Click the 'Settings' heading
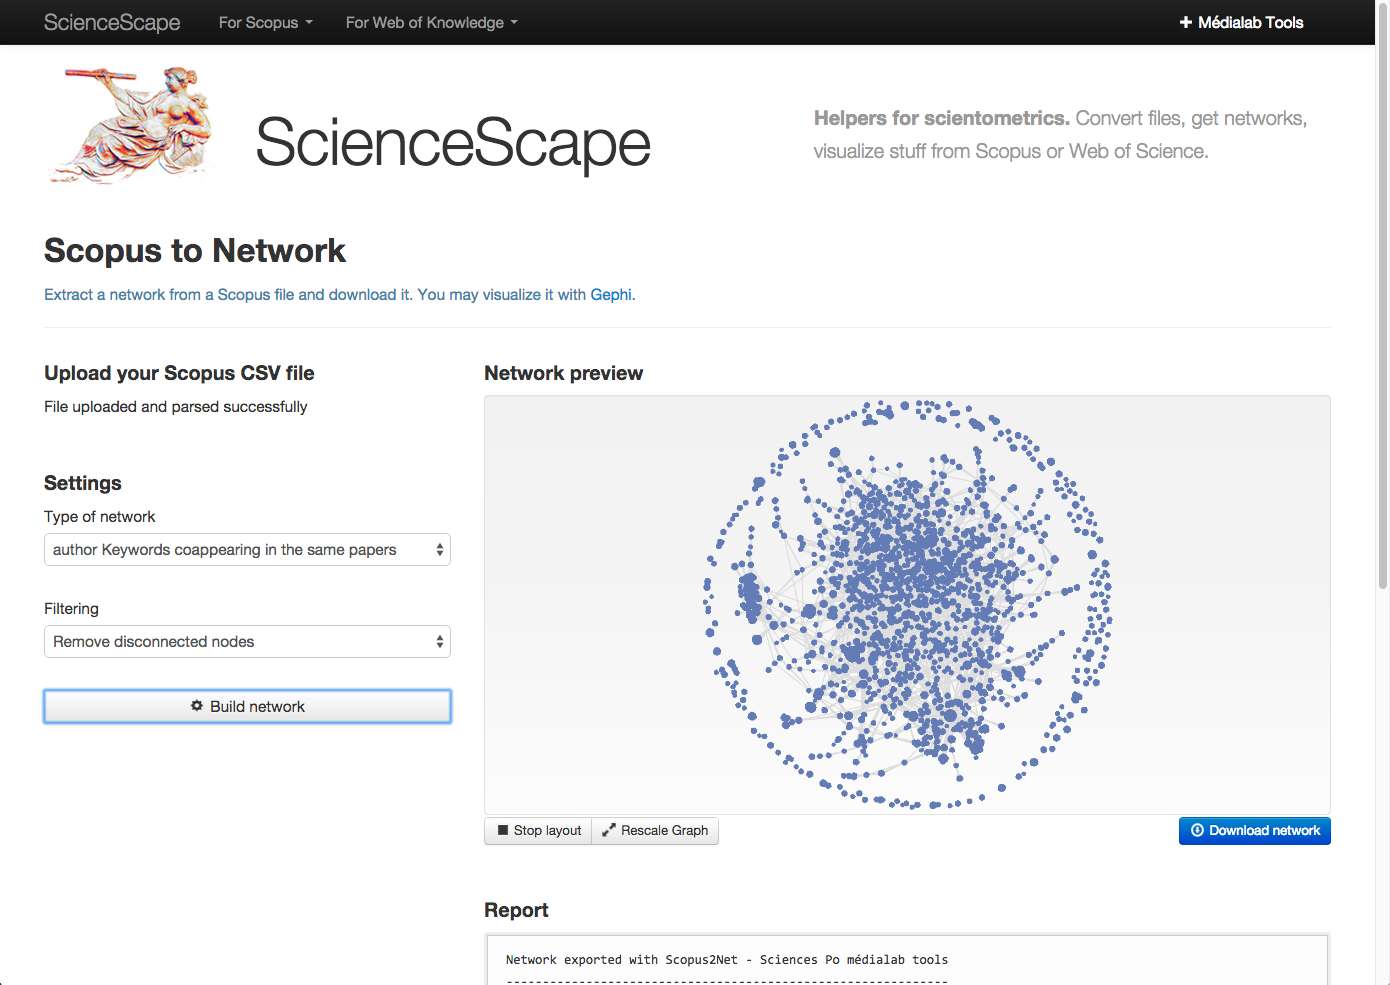Screen dimensions: 1390x985 [x=83, y=483]
